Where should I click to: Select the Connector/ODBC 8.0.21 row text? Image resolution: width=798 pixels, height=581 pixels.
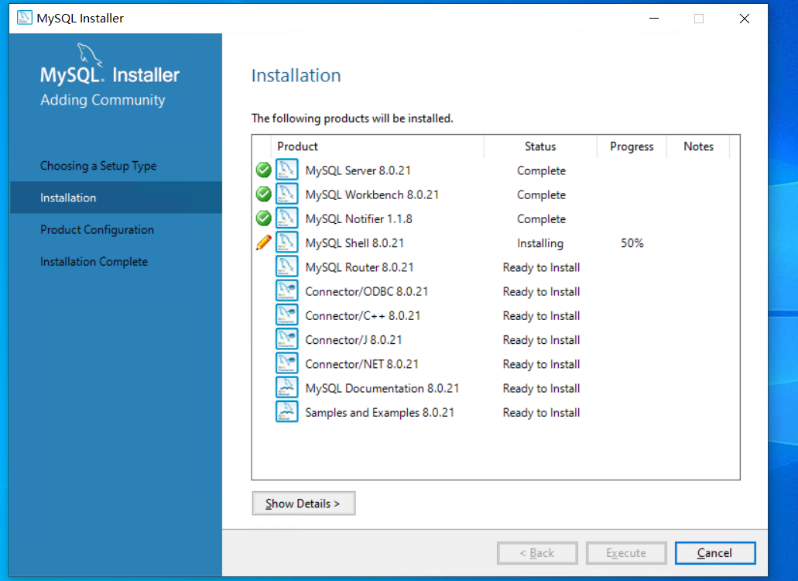pyautogui.click(x=366, y=292)
